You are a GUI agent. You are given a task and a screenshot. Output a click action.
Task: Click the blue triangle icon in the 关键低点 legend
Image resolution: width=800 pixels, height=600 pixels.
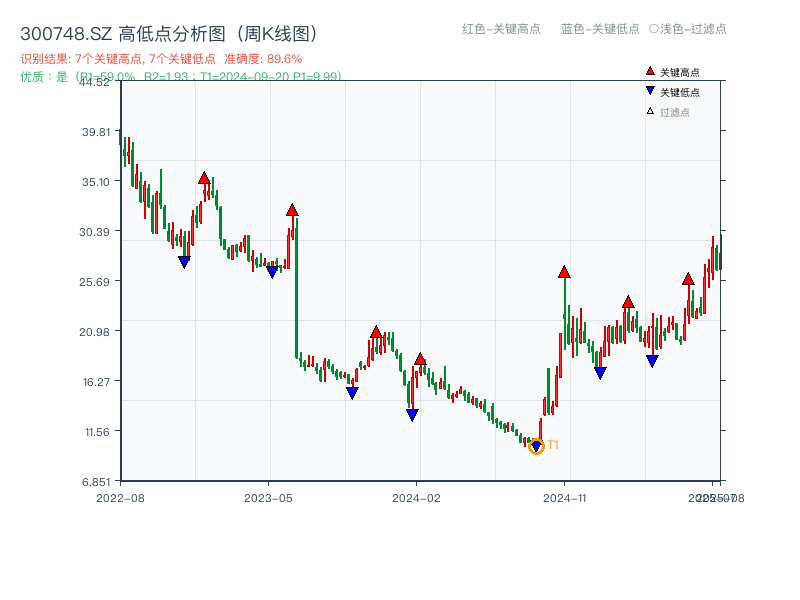click(650, 91)
